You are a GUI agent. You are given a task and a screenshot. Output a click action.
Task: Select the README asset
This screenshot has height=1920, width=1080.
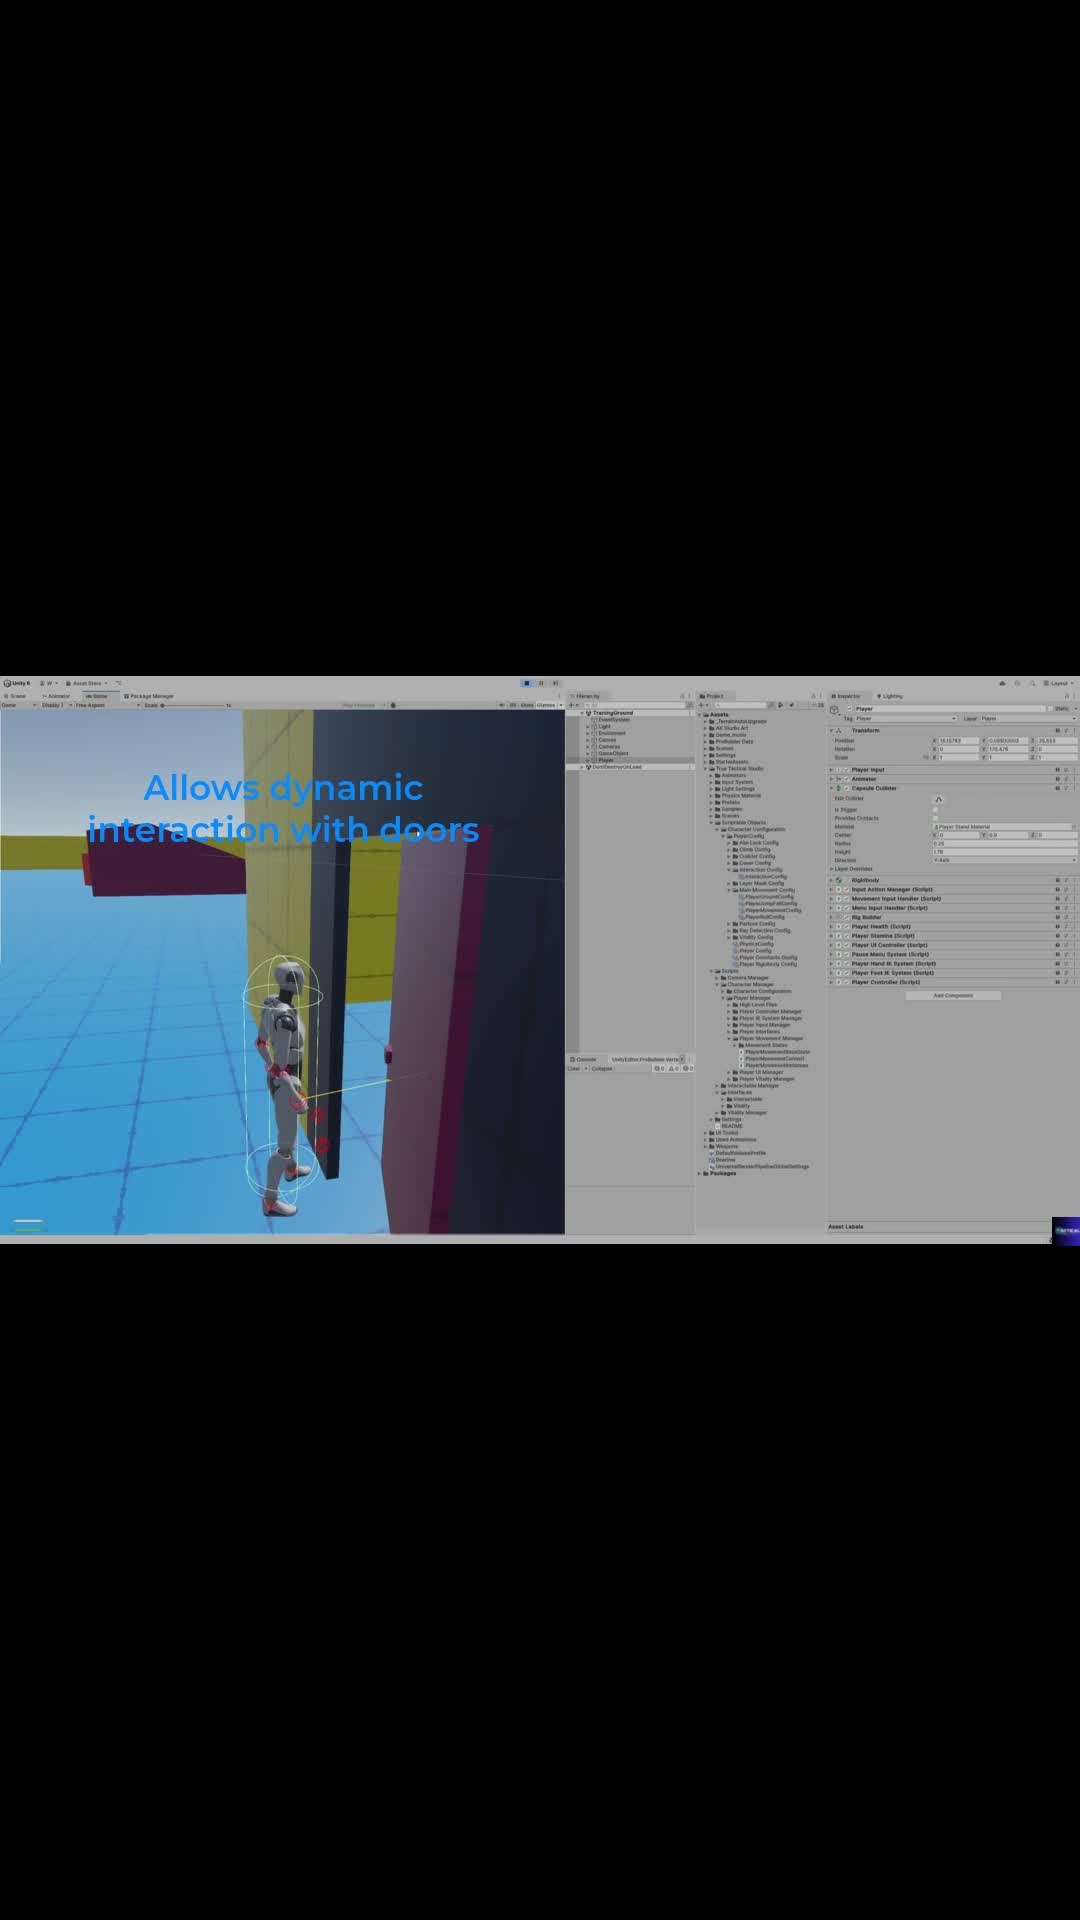pos(731,1126)
